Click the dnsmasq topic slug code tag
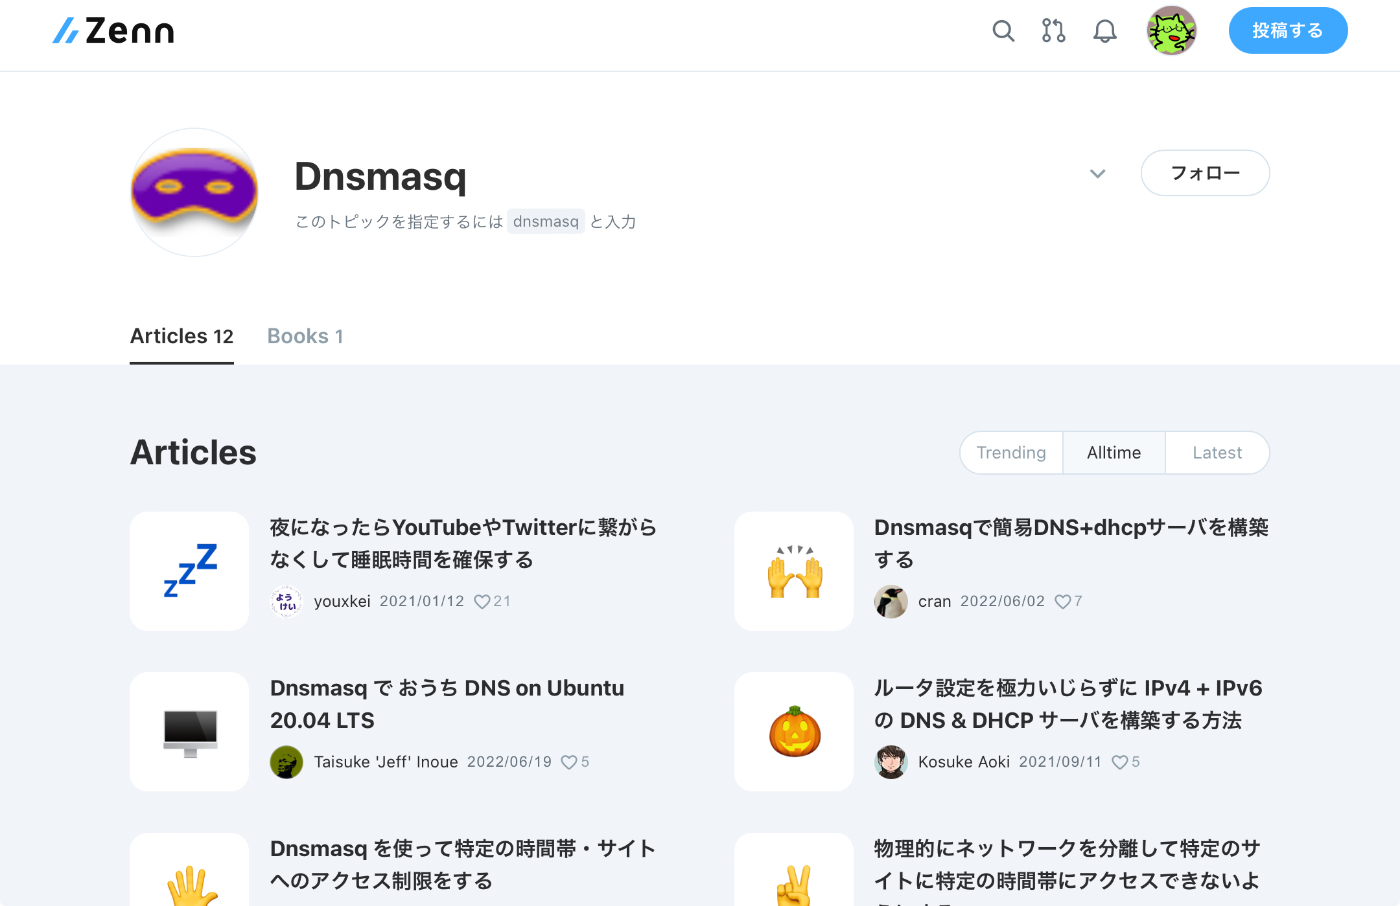The width and height of the screenshot is (1400, 906). pos(546,221)
